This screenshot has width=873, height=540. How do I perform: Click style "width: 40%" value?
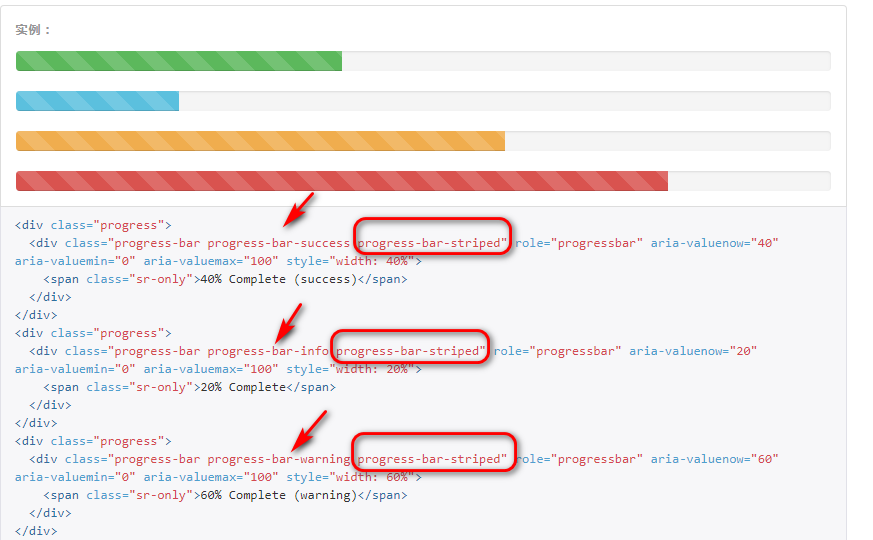tap(372, 261)
